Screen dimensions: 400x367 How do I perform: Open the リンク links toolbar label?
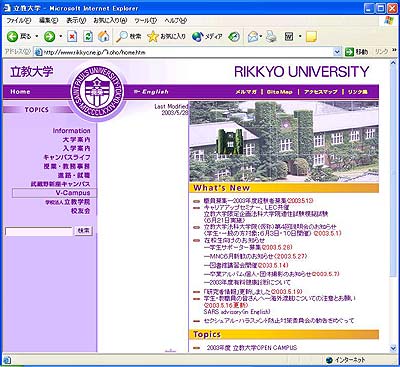click(x=381, y=52)
